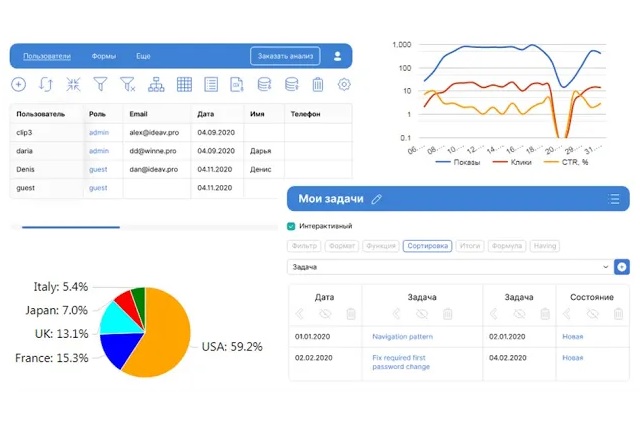Hide the Состояние column with eye icon
Image resolution: width=640 pixels, height=421 pixels.
tap(592, 314)
